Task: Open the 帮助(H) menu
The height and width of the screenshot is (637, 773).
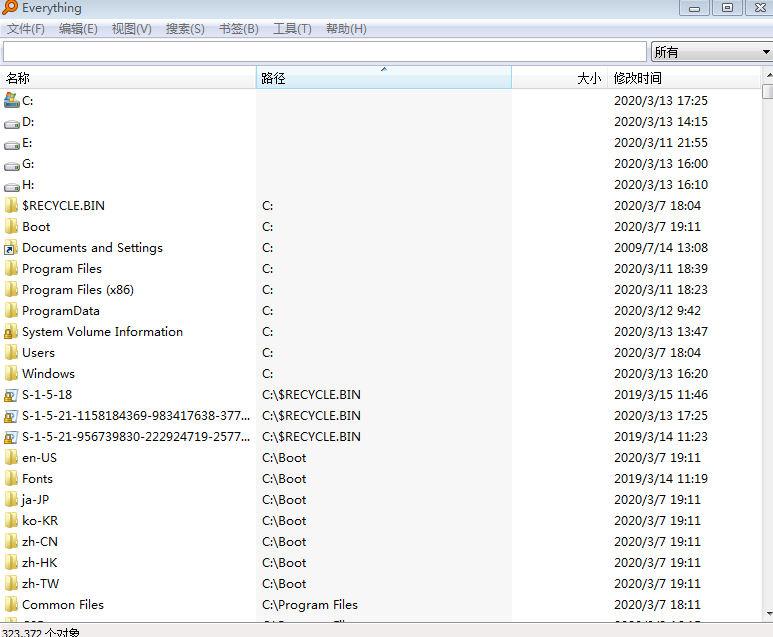Action: pyautogui.click(x=346, y=29)
